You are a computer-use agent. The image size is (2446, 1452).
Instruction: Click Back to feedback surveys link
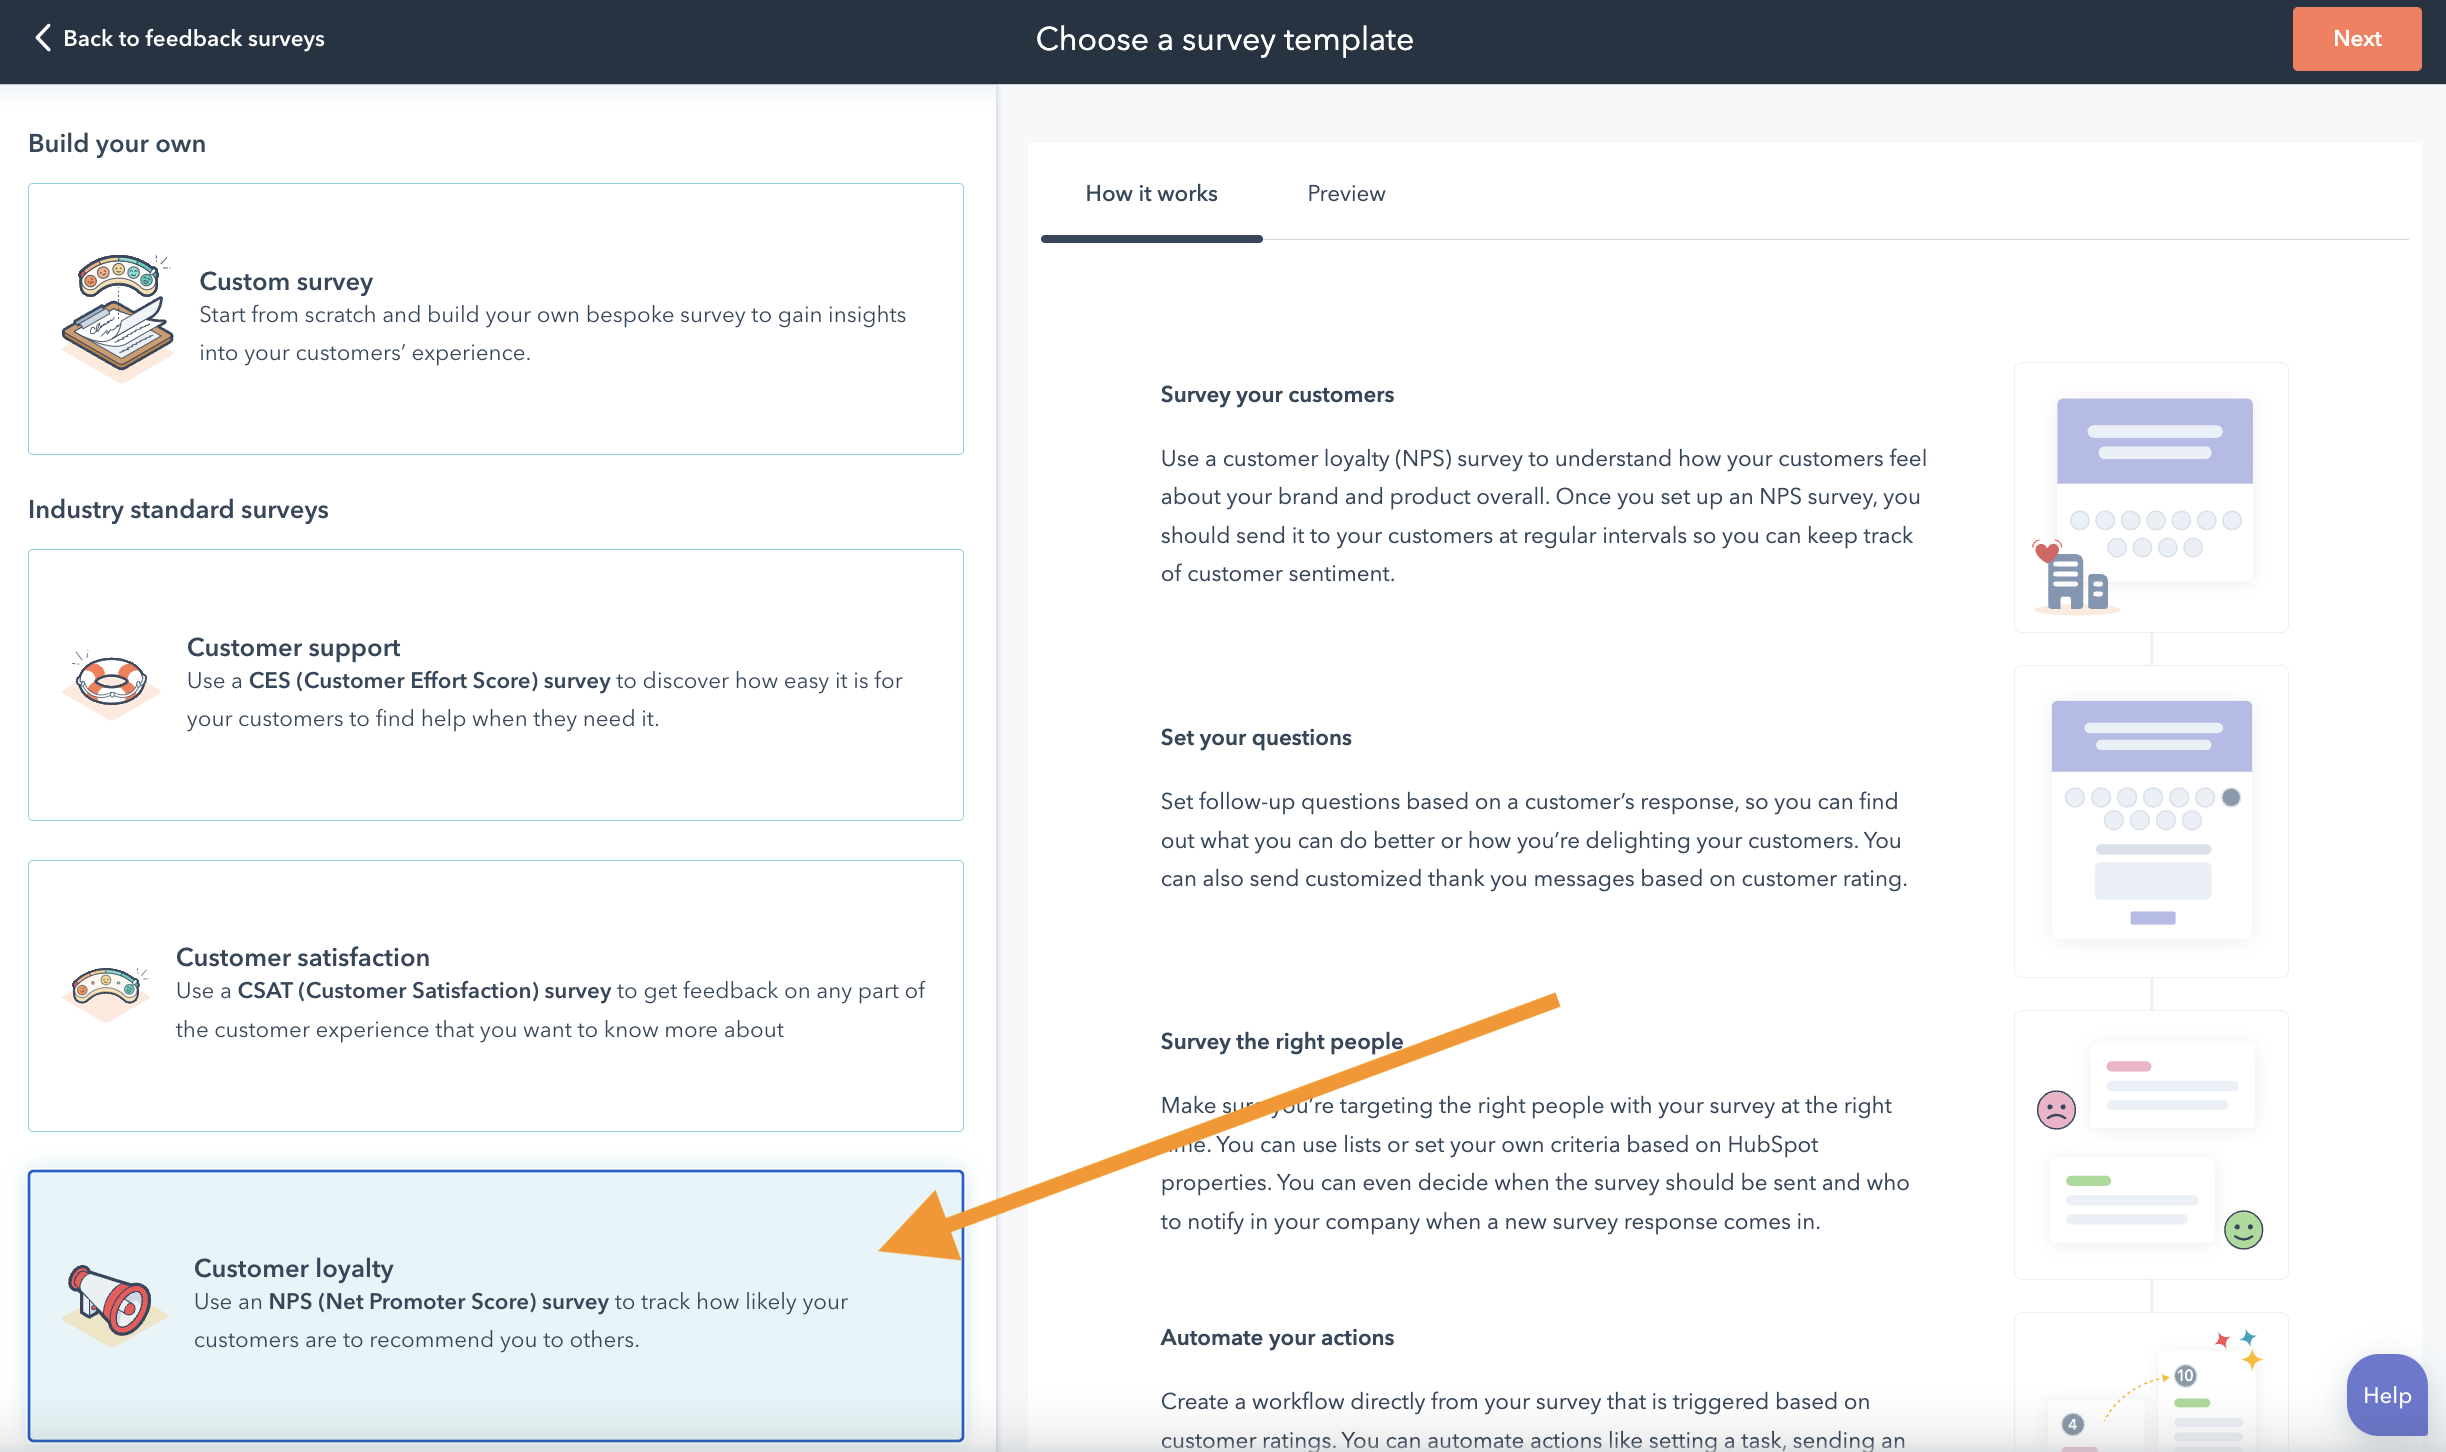pos(194,38)
